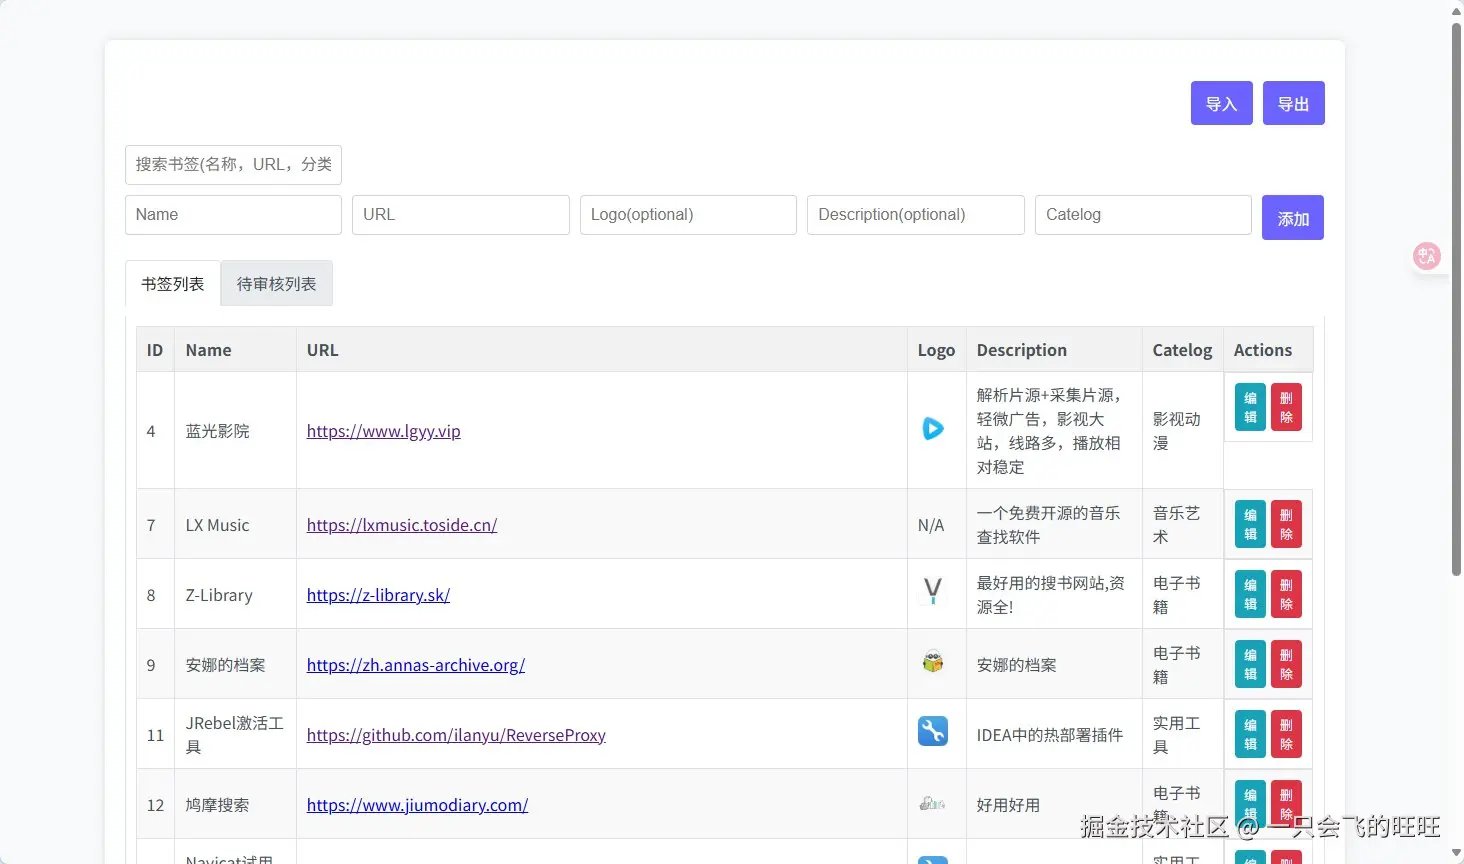Click the blue logo icon in the bottom row
The height and width of the screenshot is (864, 1464).
tap(933, 857)
